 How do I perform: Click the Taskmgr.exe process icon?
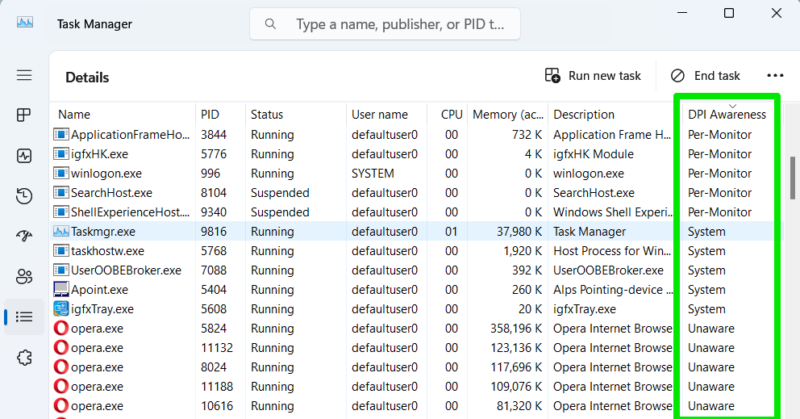(61, 232)
